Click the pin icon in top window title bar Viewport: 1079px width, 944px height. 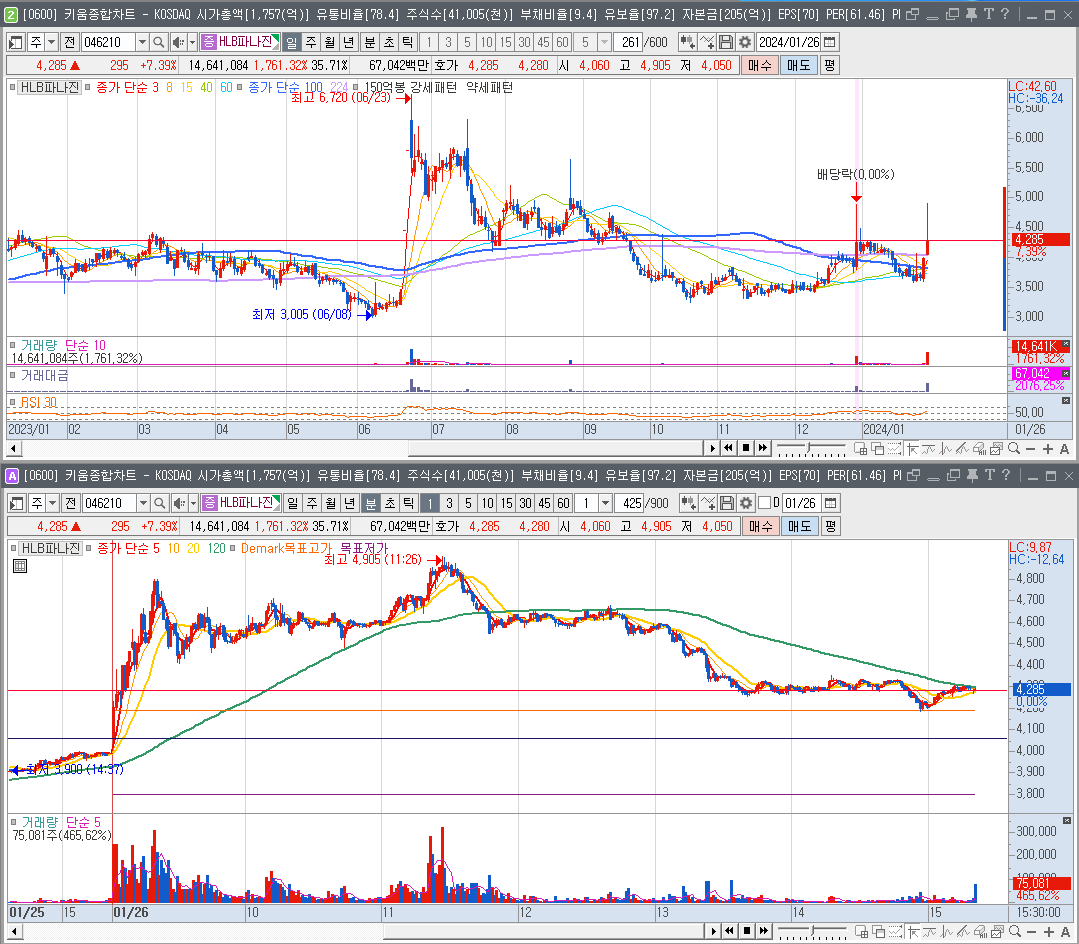[971, 14]
